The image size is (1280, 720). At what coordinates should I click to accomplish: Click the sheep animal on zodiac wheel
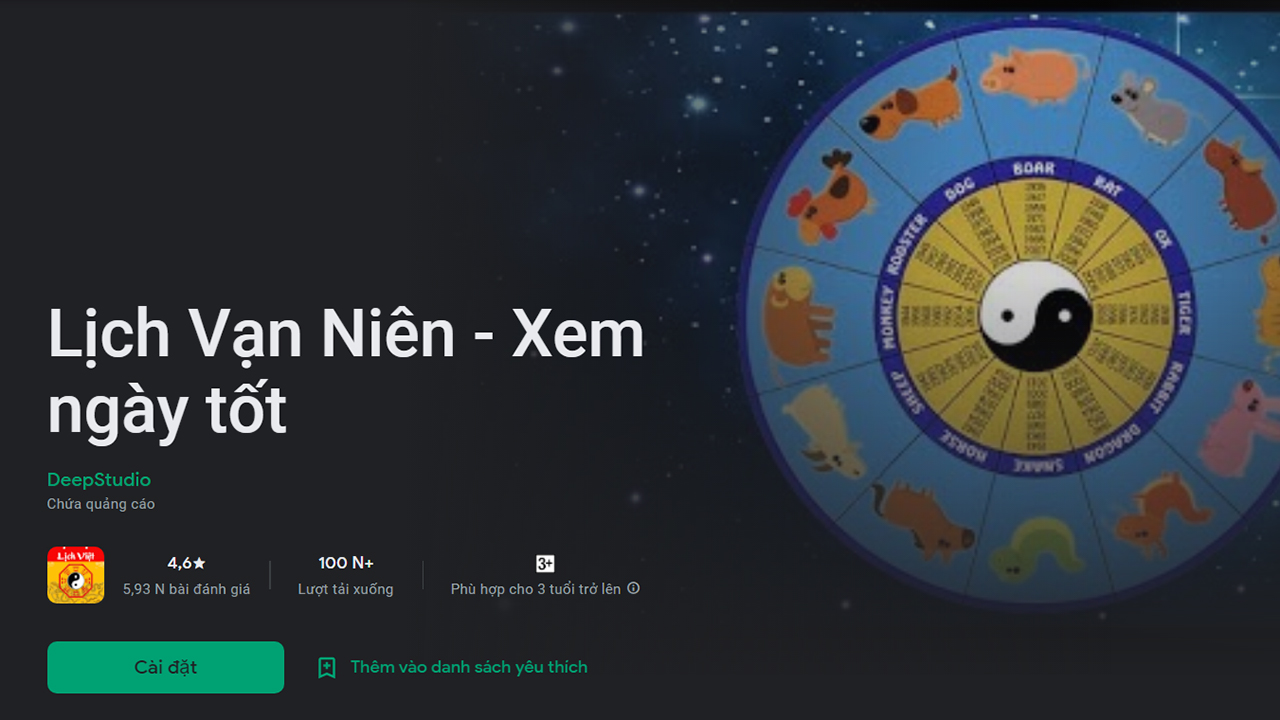coord(823,432)
